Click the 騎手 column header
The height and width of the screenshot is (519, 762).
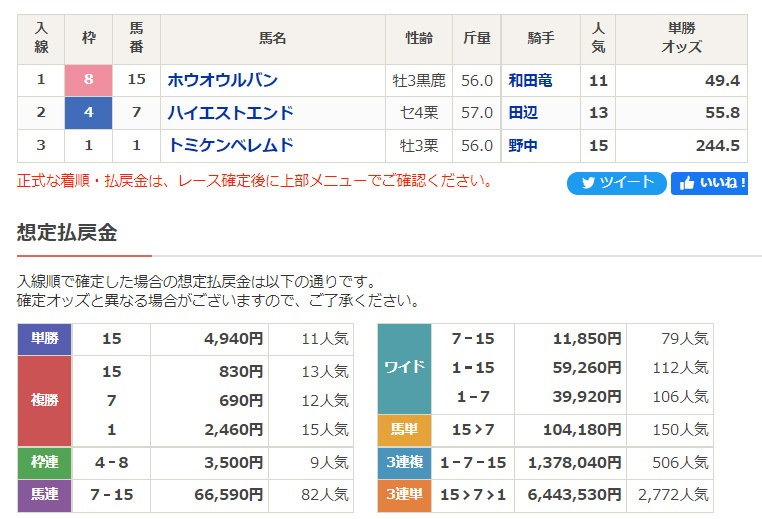point(541,38)
